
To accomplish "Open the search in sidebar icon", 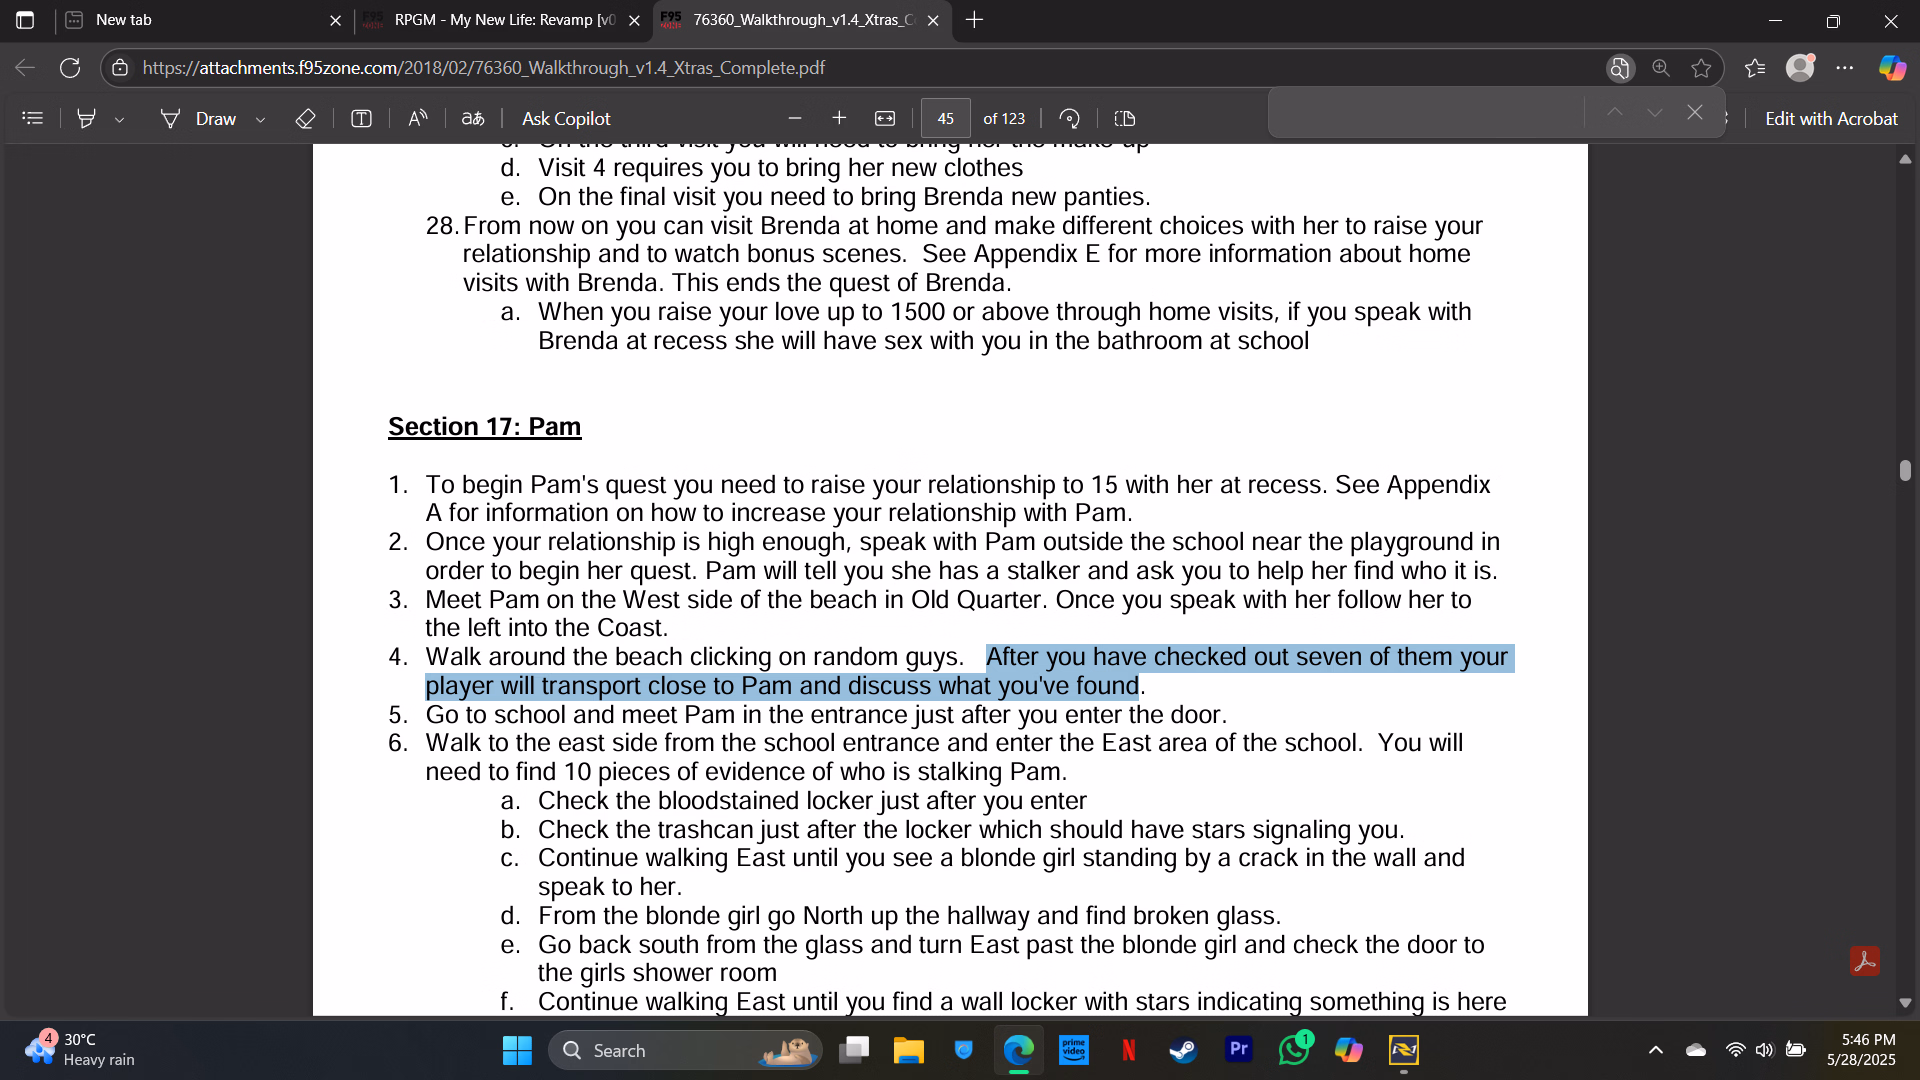I will coord(1620,68).
